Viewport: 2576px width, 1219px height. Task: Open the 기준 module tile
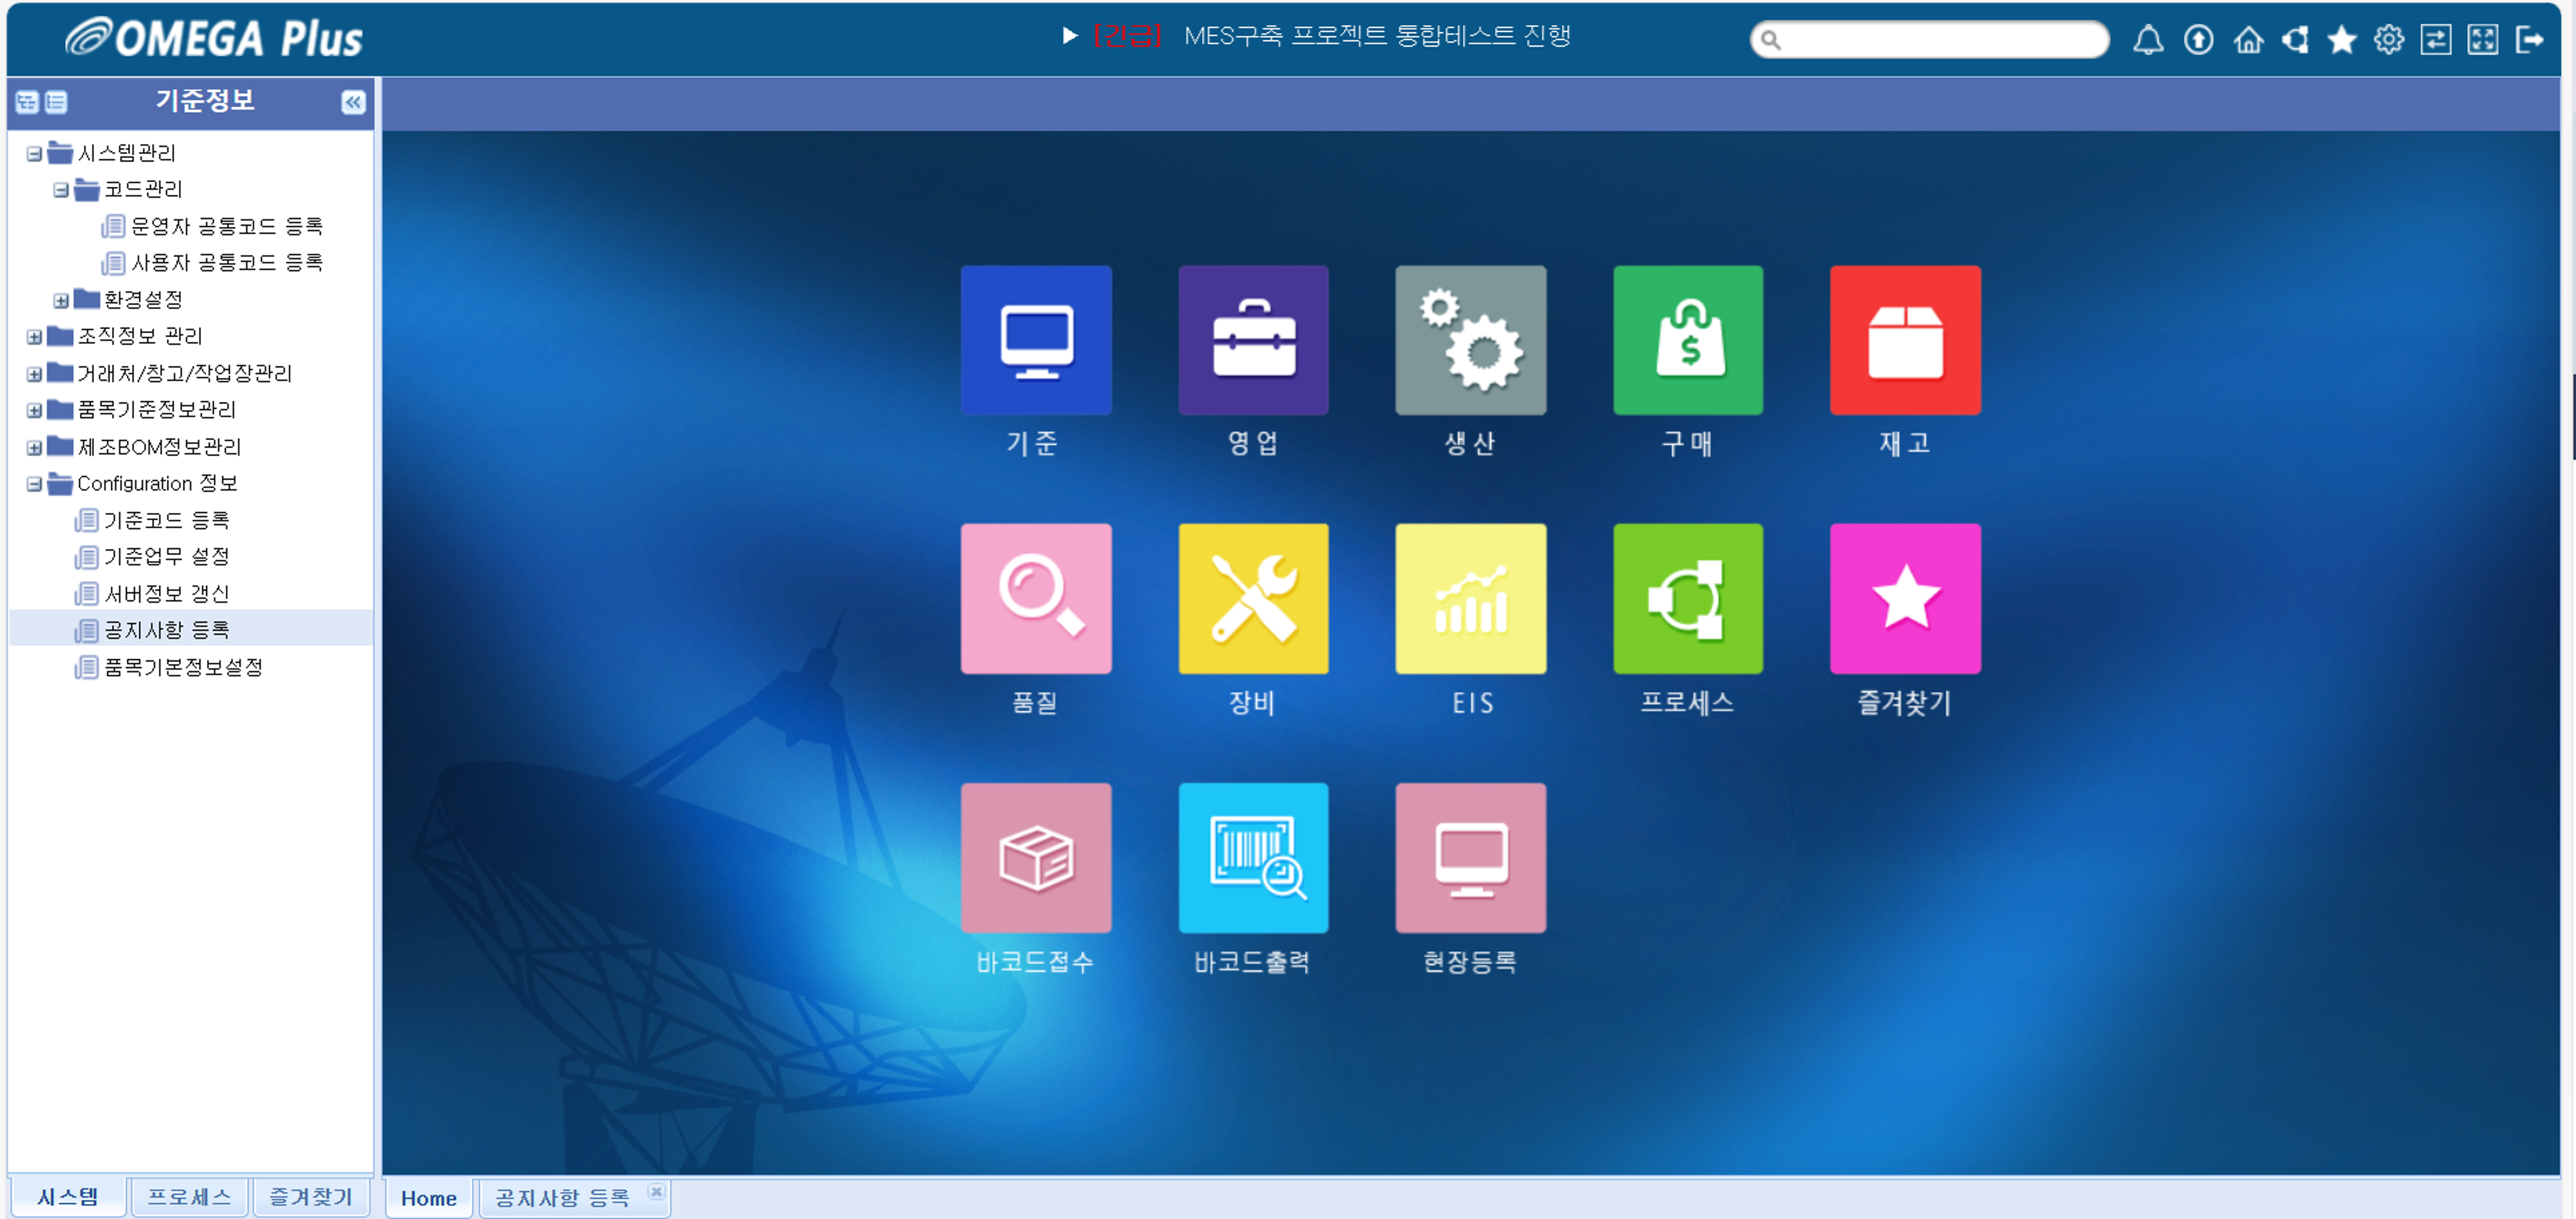[1035, 340]
